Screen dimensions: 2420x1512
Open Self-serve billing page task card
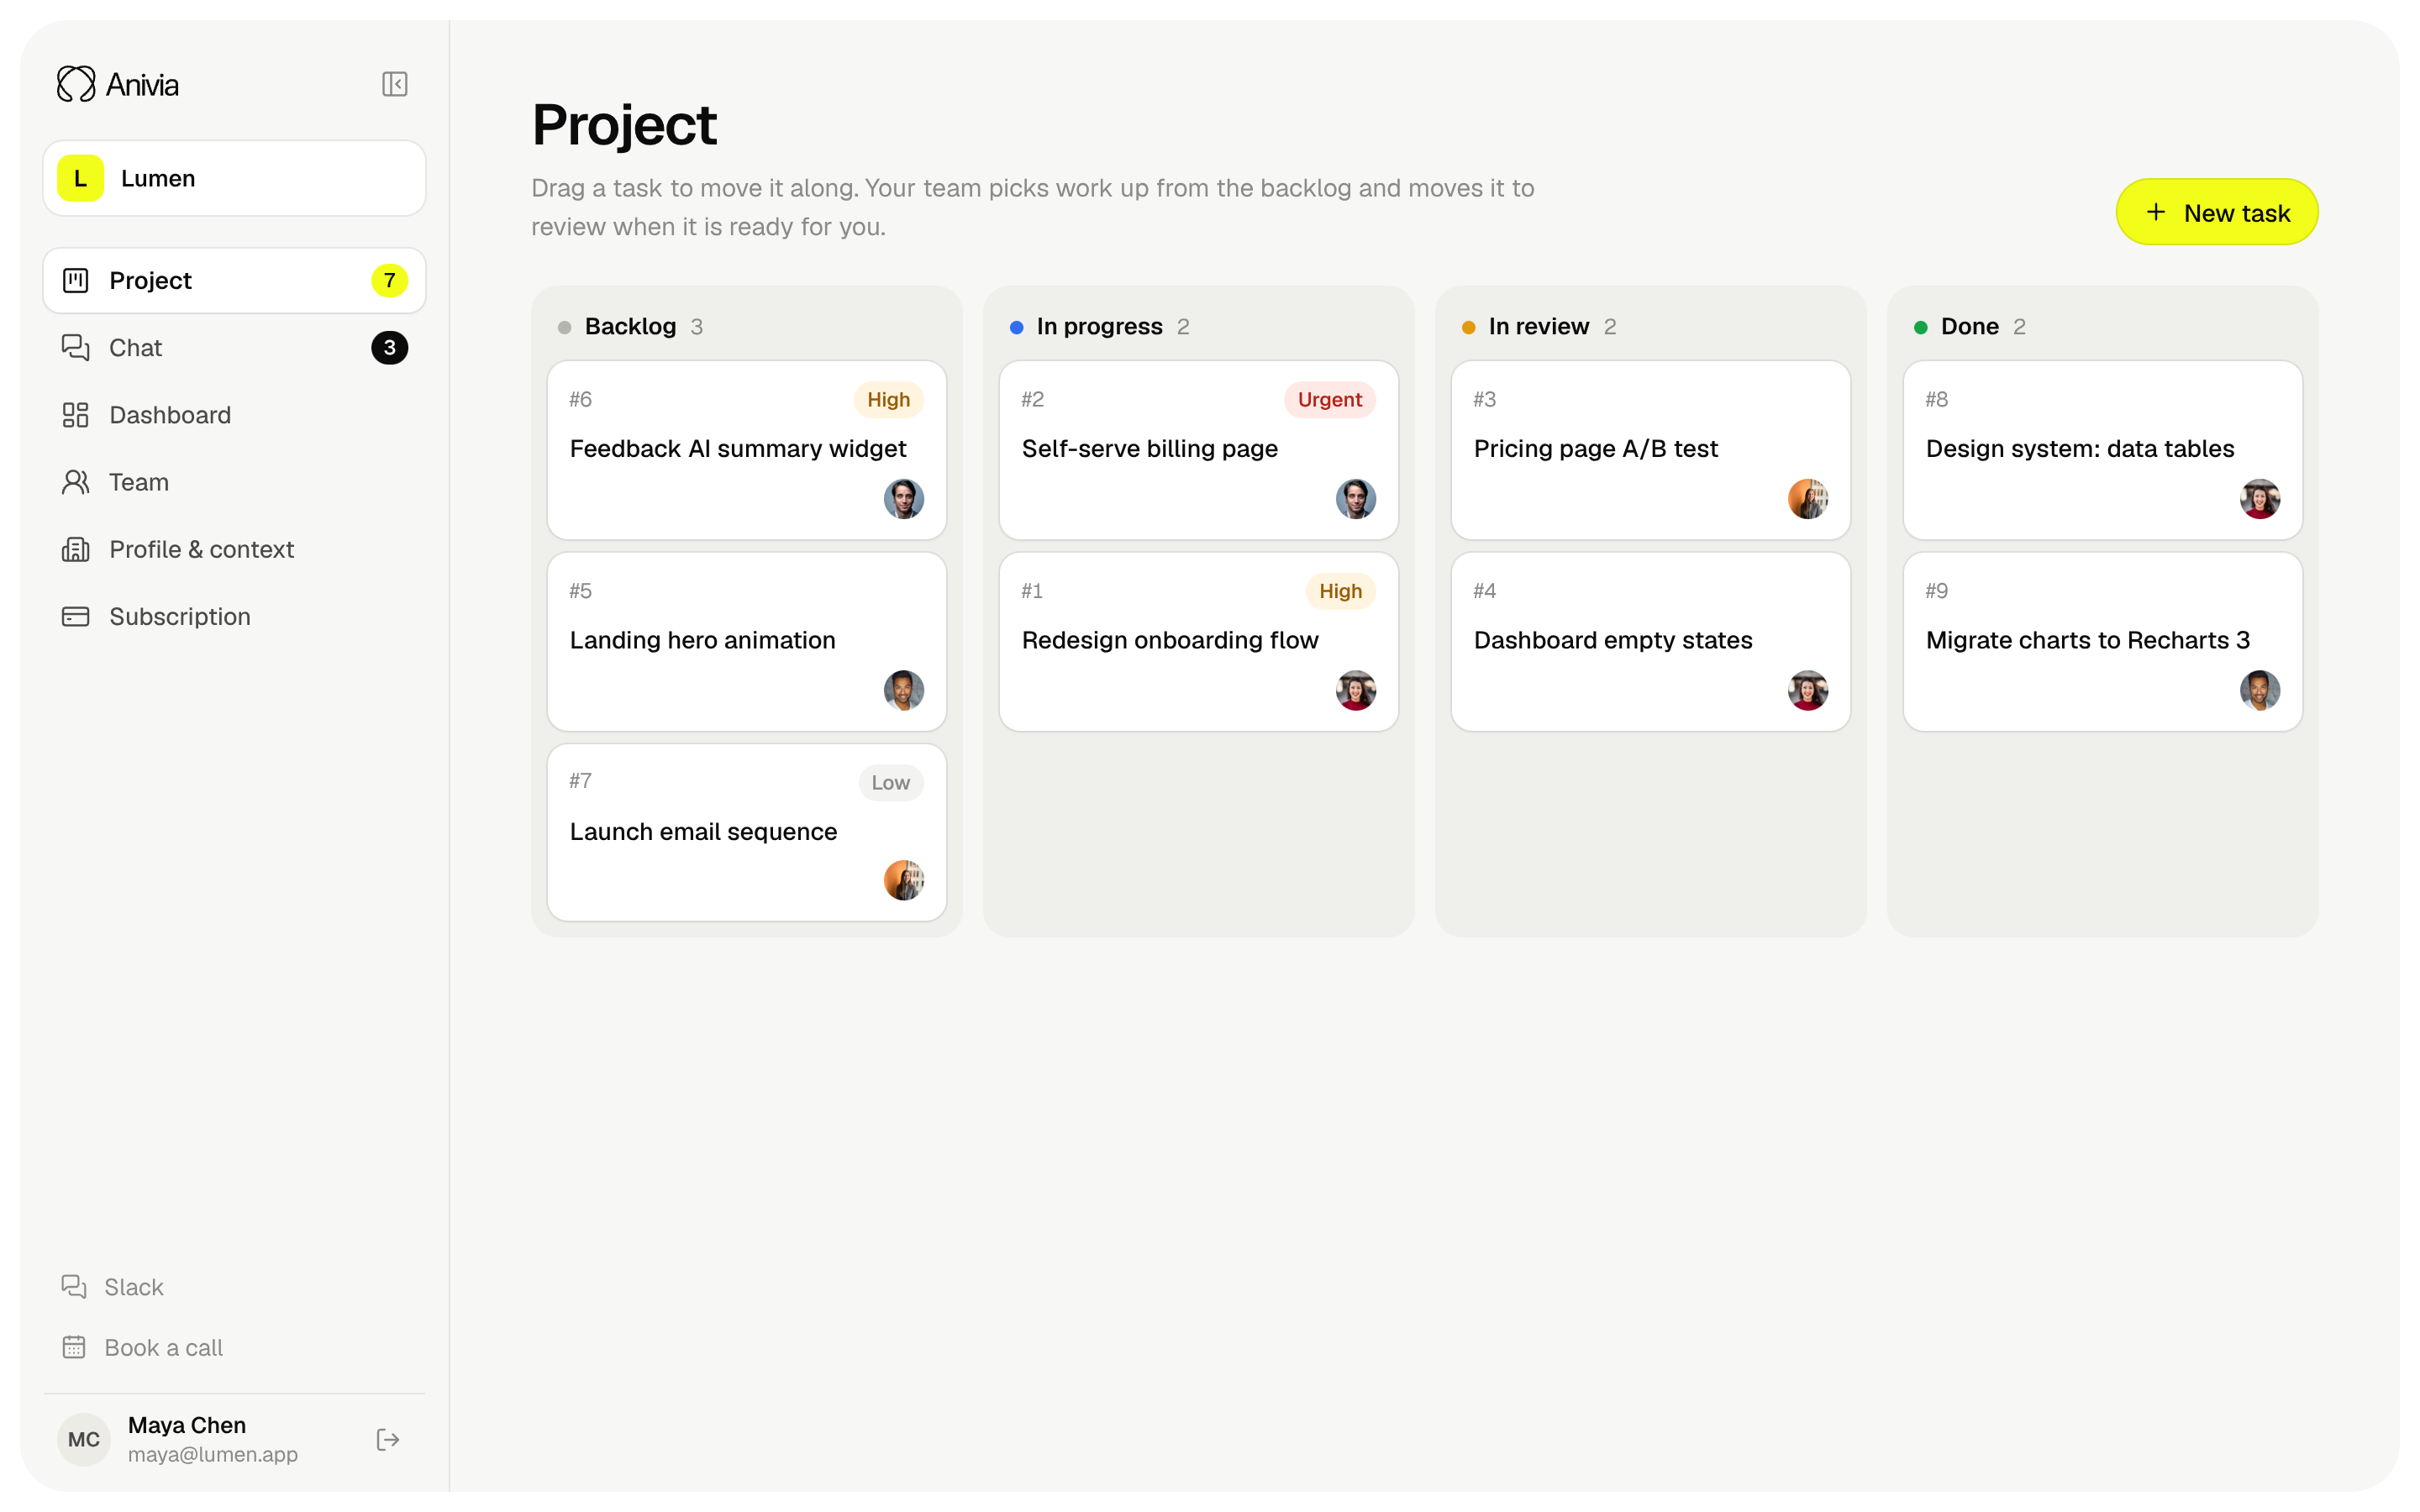click(1198, 450)
